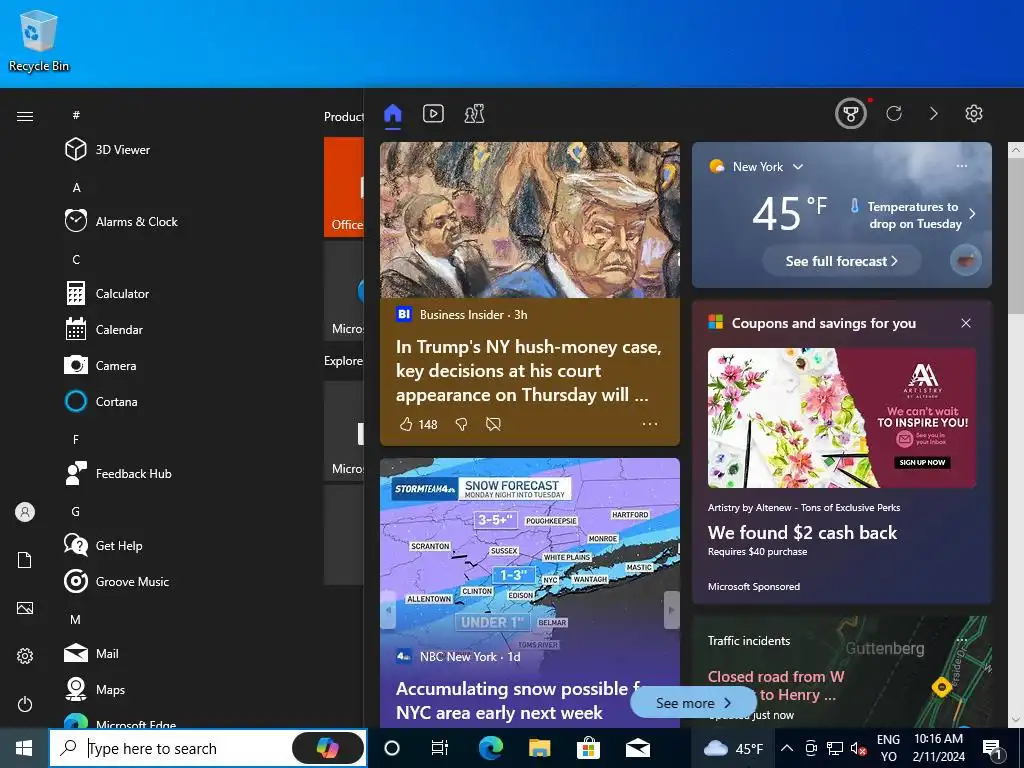This screenshot has height=768, width=1024.
Task: Click the taskbar weather 45°F widget
Action: point(733,748)
